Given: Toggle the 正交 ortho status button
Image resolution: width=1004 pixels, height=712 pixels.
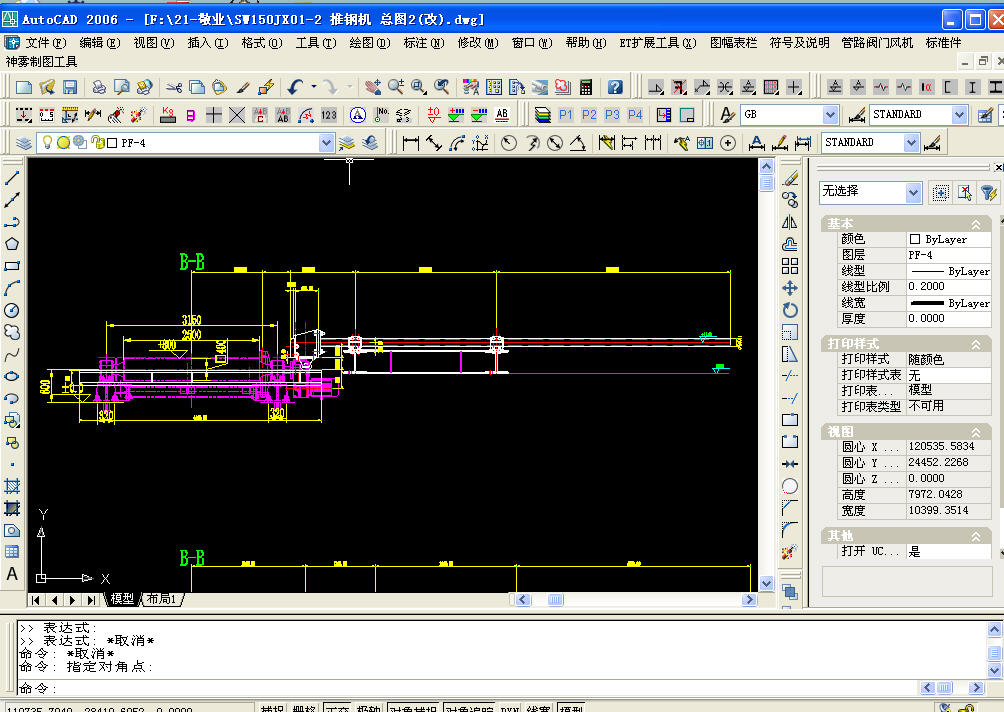Looking at the screenshot, I should pos(337,708).
